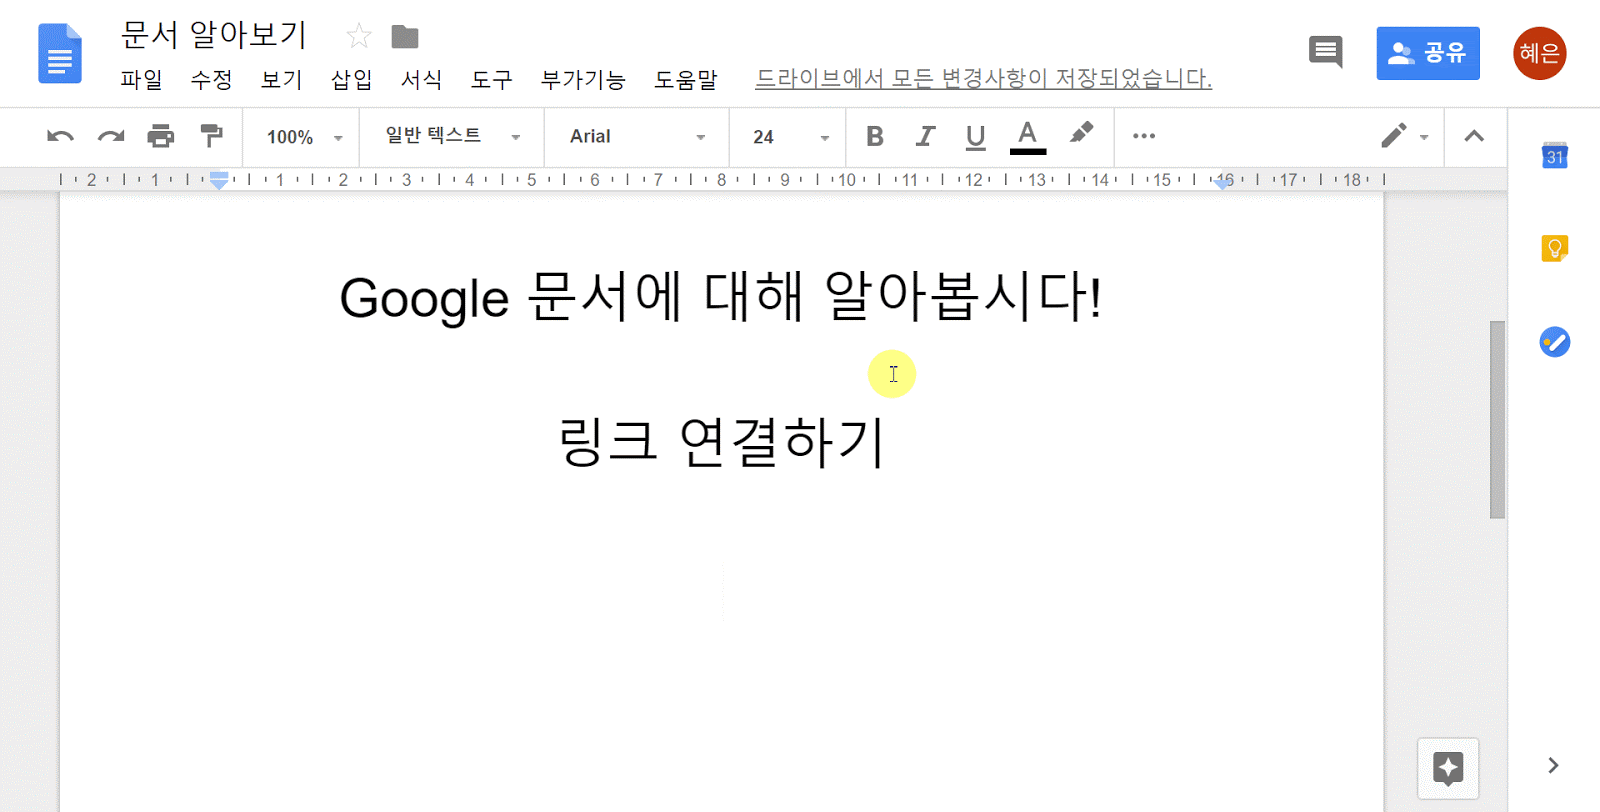
Task: Open the 서식 menu
Action: point(421,79)
